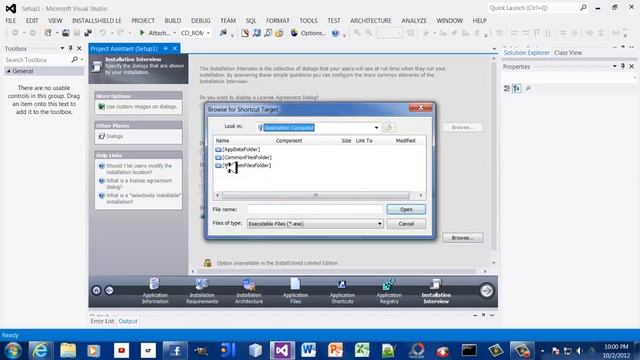Collapse the General group in Toolbox
Image resolution: width=640 pixels, height=360 pixels.
coord(9,71)
